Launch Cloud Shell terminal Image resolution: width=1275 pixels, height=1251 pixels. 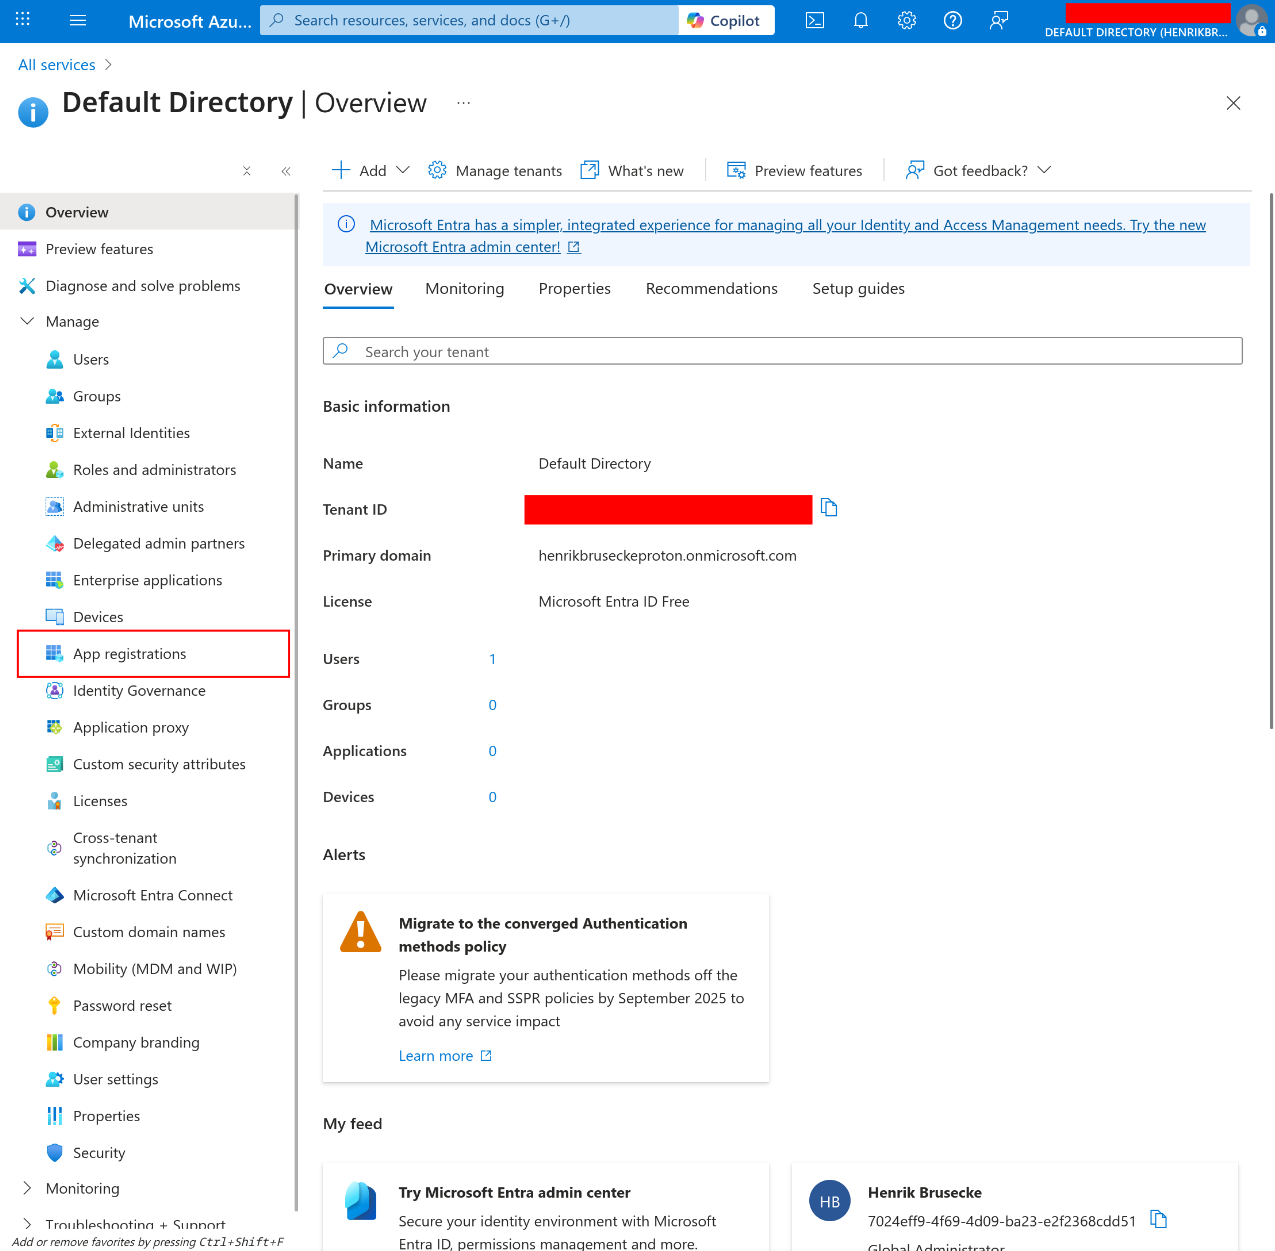point(814,19)
